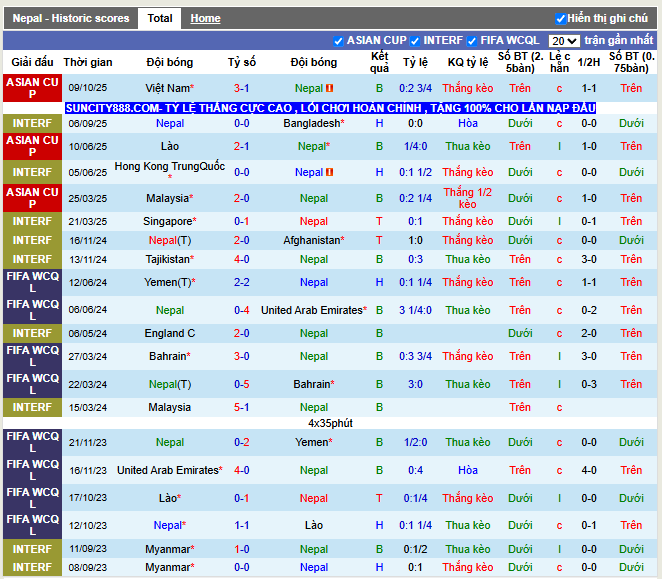Toggle the INTERF competition filter
Viewport: 662px width, 579px height.
pos(416,41)
